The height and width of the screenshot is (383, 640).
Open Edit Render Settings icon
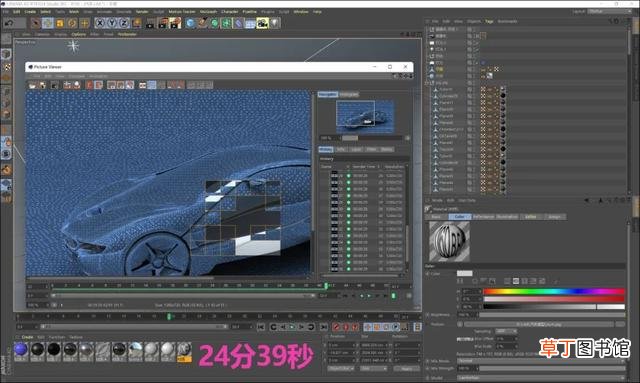pos(176,23)
